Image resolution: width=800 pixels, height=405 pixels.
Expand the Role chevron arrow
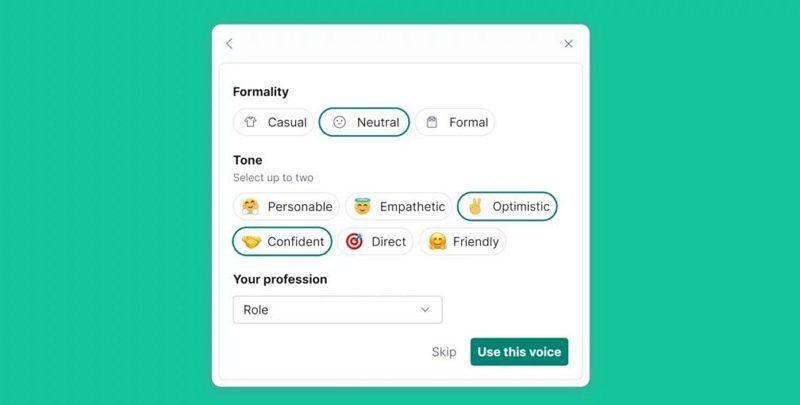(x=425, y=310)
